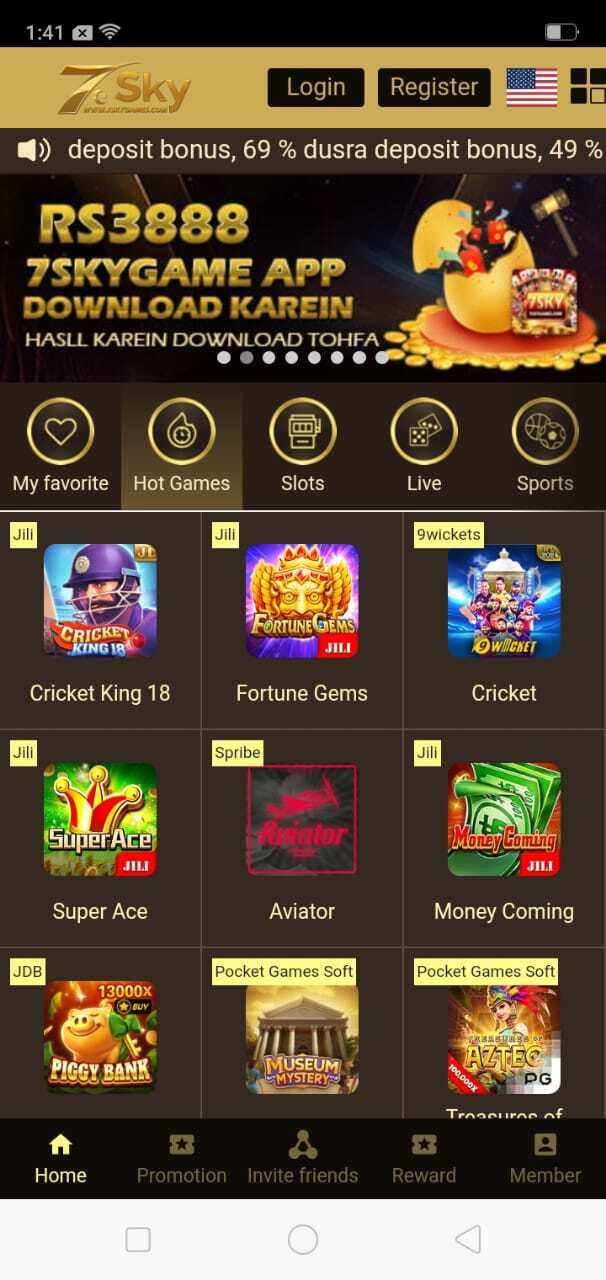Switch to the Reward tab
This screenshot has width=606, height=1280.
click(x=424, y=1159)
